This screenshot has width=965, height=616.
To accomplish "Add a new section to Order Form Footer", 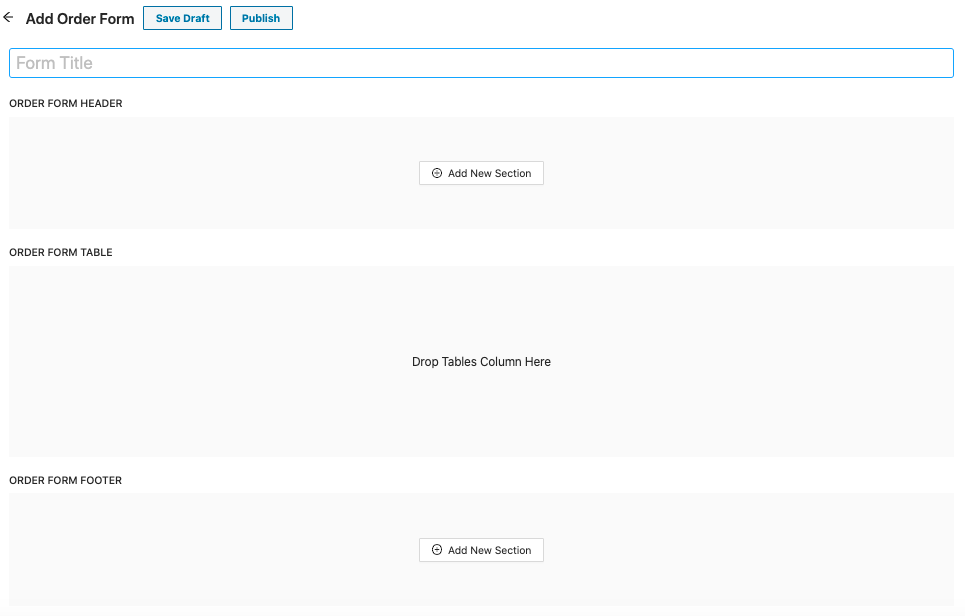I will click(x=481, y=551).
